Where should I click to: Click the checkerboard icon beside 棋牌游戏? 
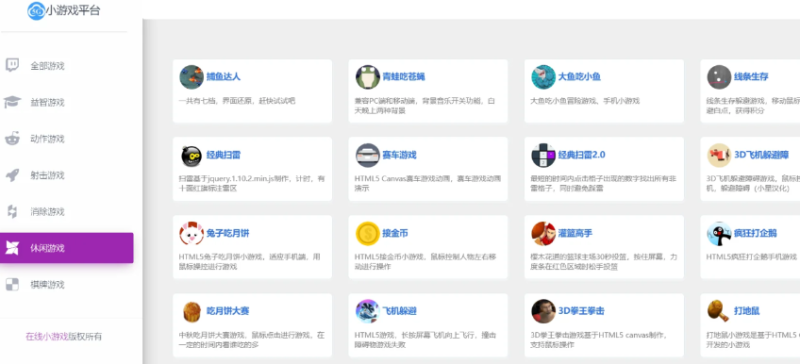pyautogui.click(x=12, y=284)
